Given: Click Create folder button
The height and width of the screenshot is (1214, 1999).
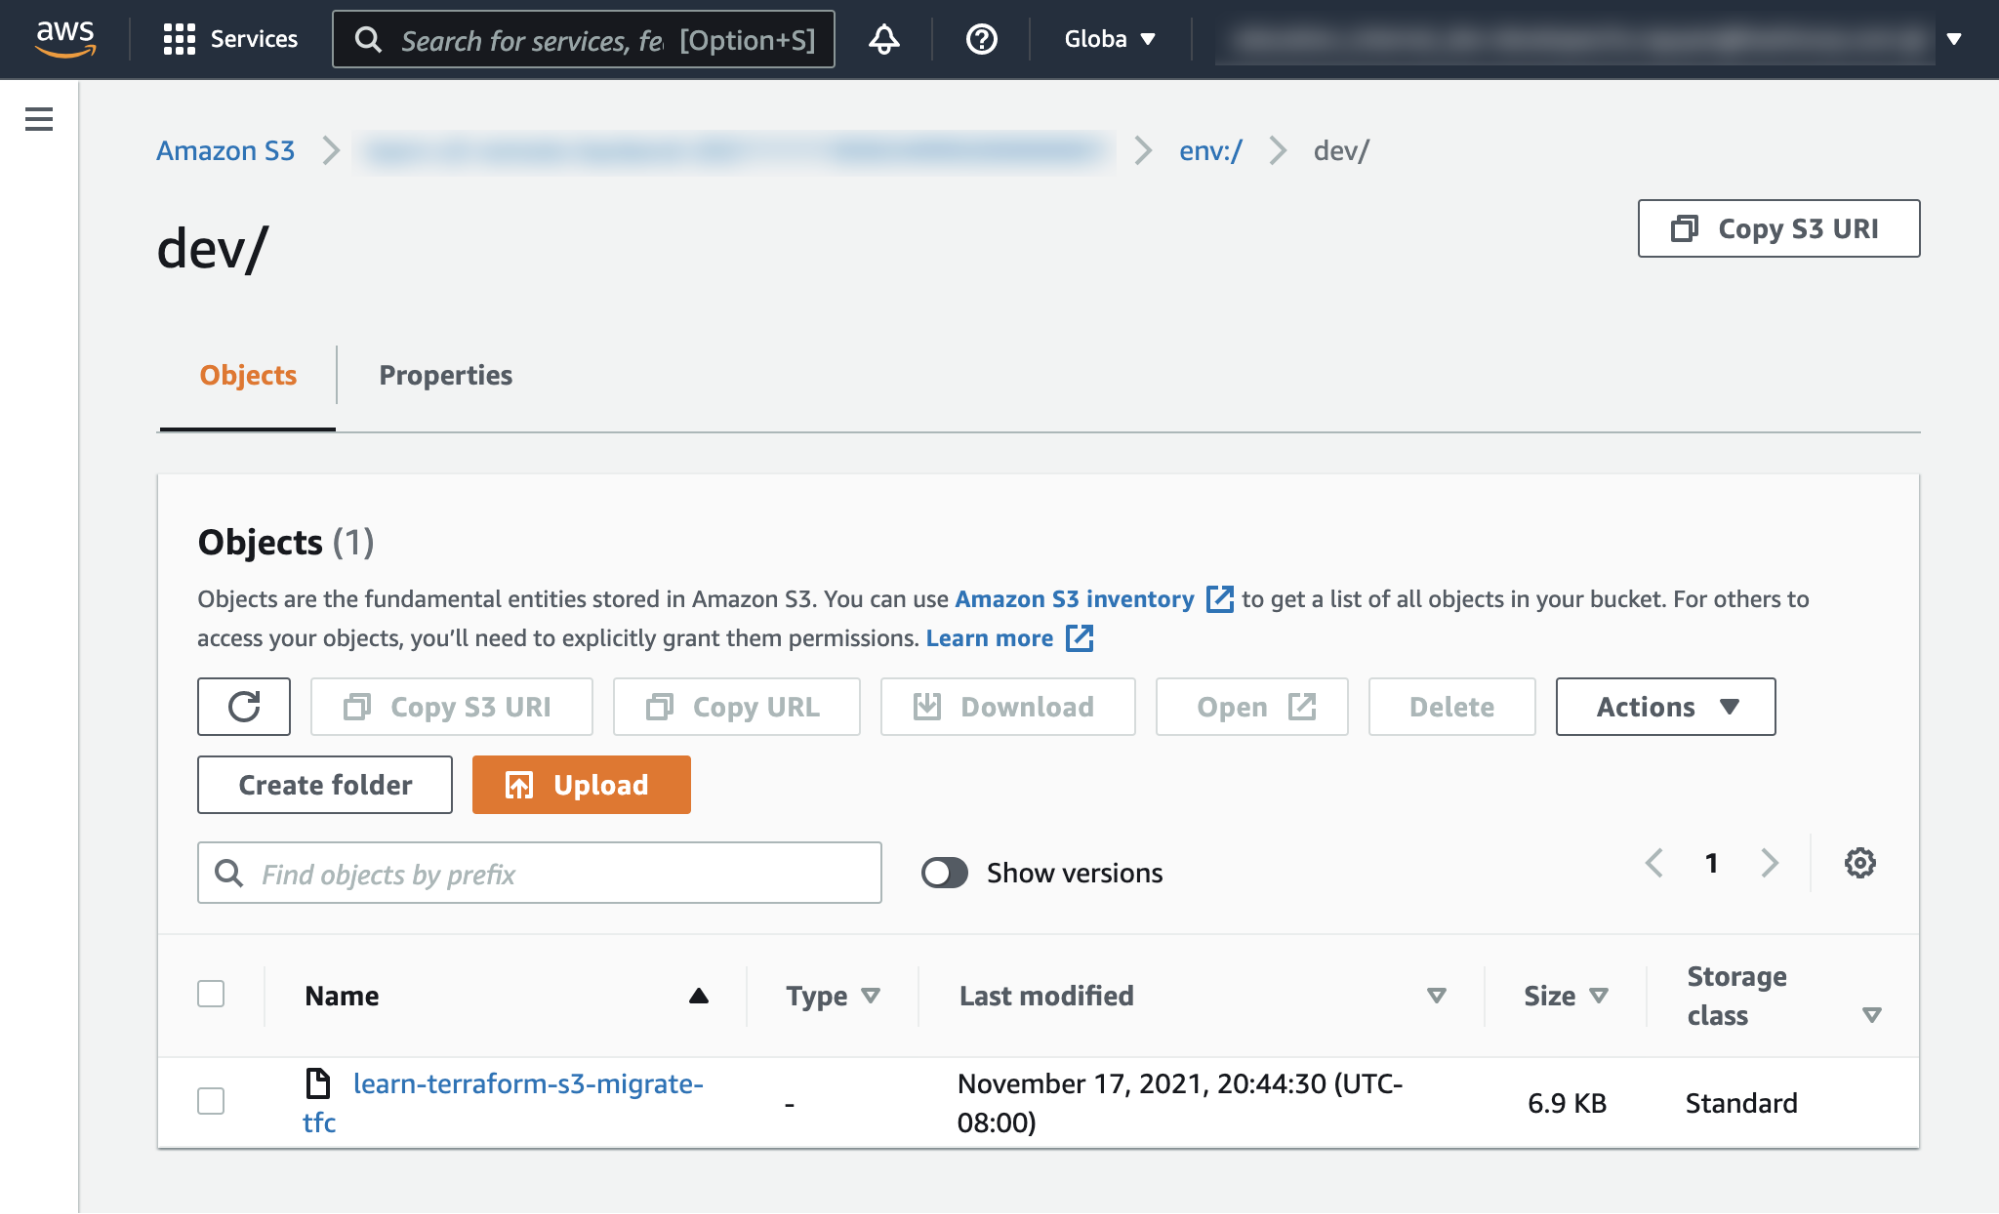Looking at the screenshot, I should click(x=325, y=785).
